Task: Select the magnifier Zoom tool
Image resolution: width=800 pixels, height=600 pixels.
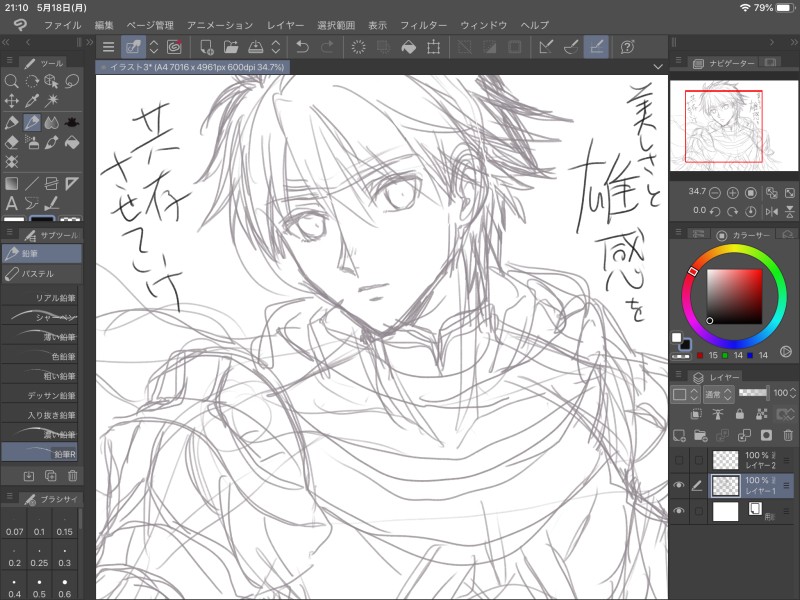Action: (x=11, y=81)
